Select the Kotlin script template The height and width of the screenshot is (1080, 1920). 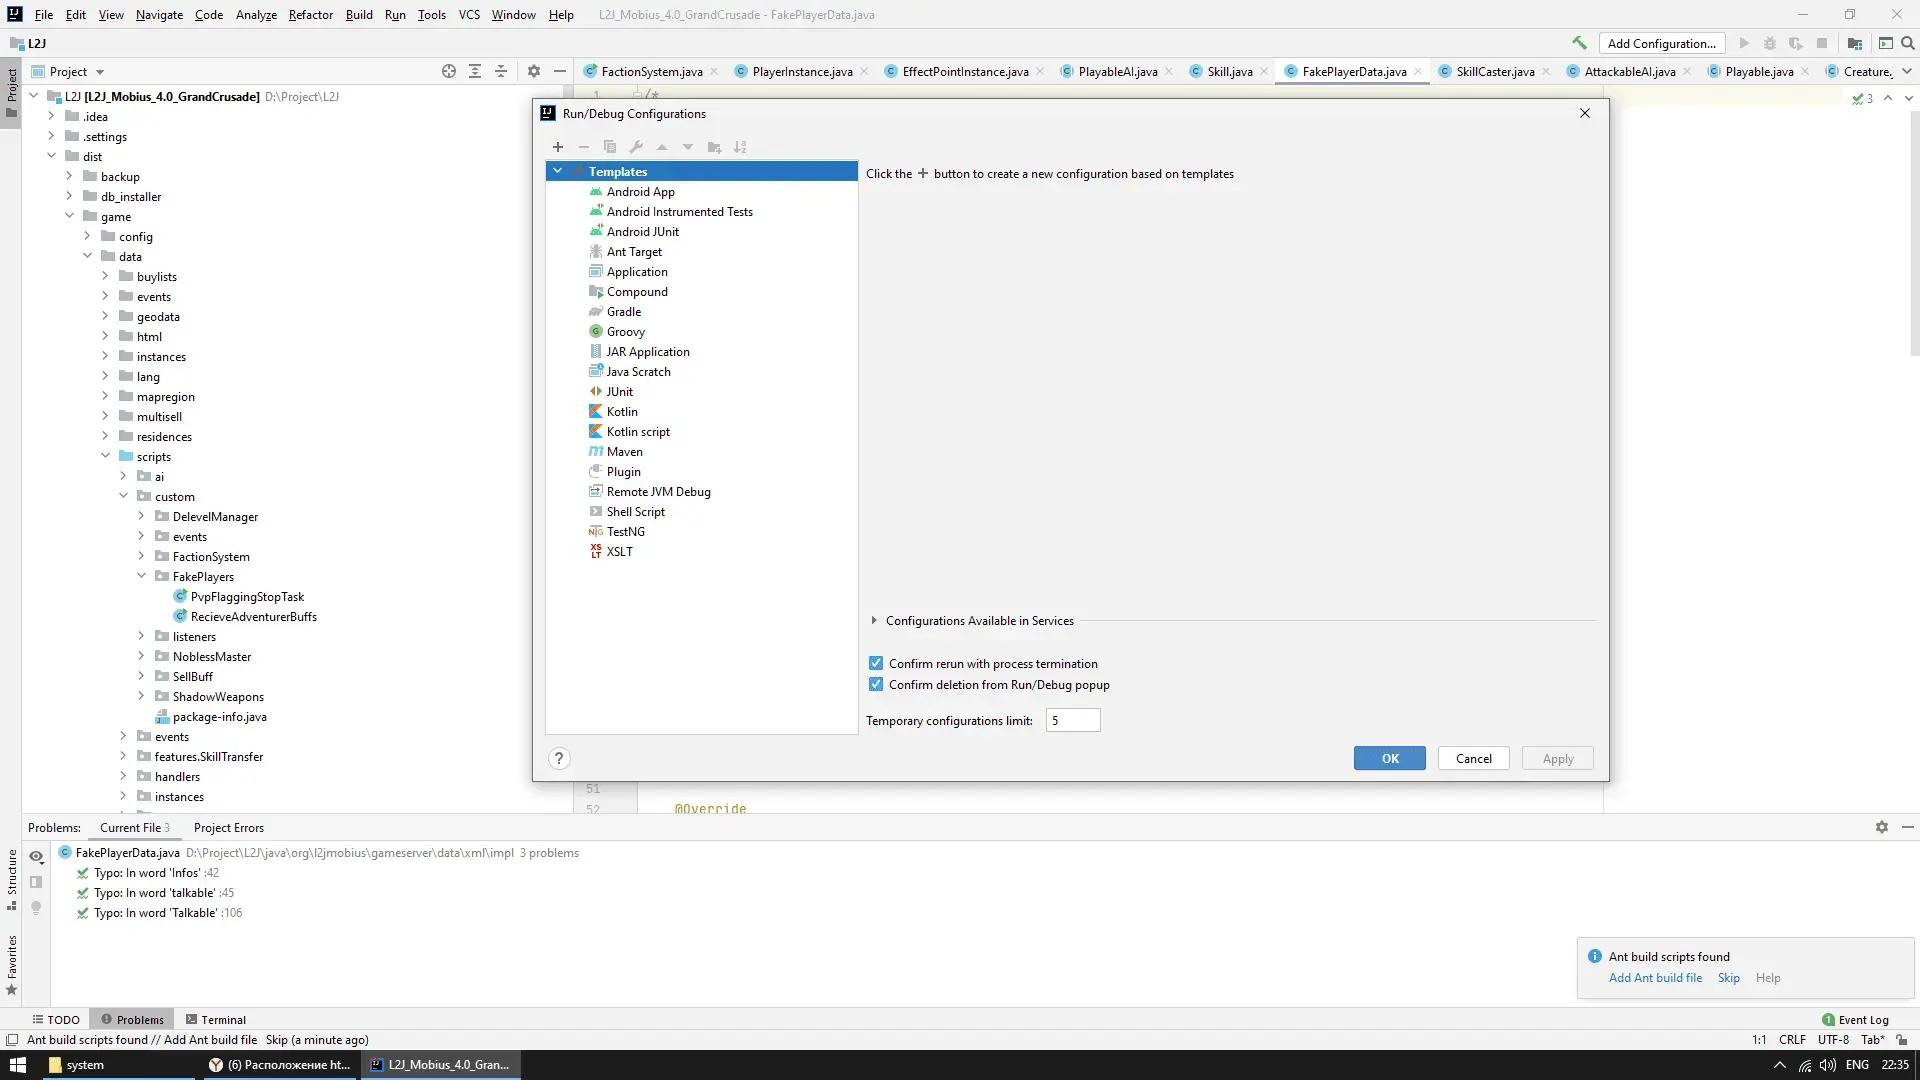pyautogui.click(x=638, y=431)
